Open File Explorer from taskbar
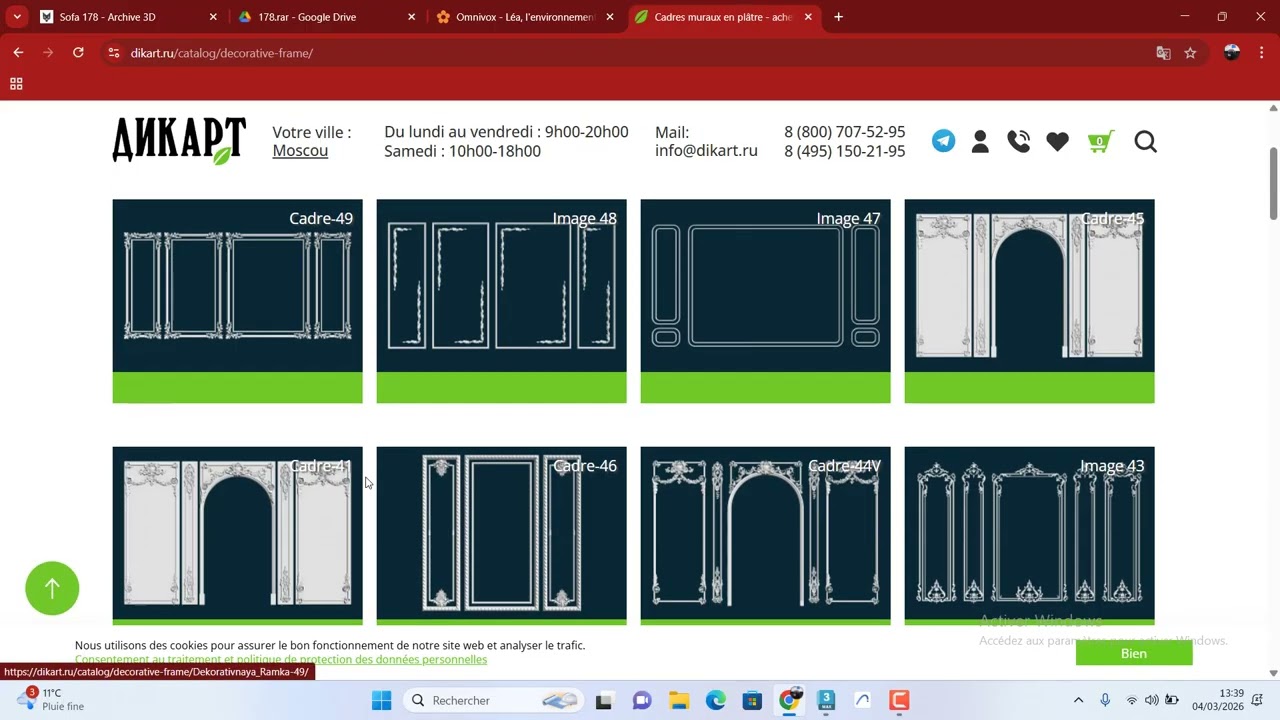The height and width of the screenshot is (720, 1280). click(679, 700)
